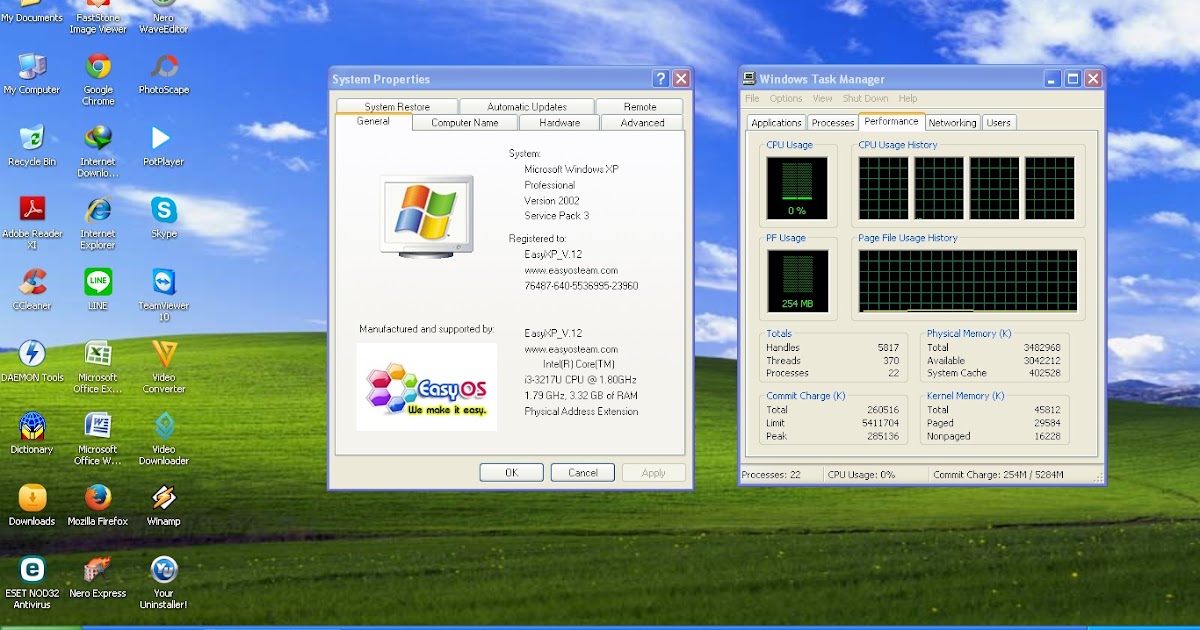Image resolution: width=1200 pixels, height=630 pixels.
Task: Select General tab in System Properties
Action: tap(373, 121)
